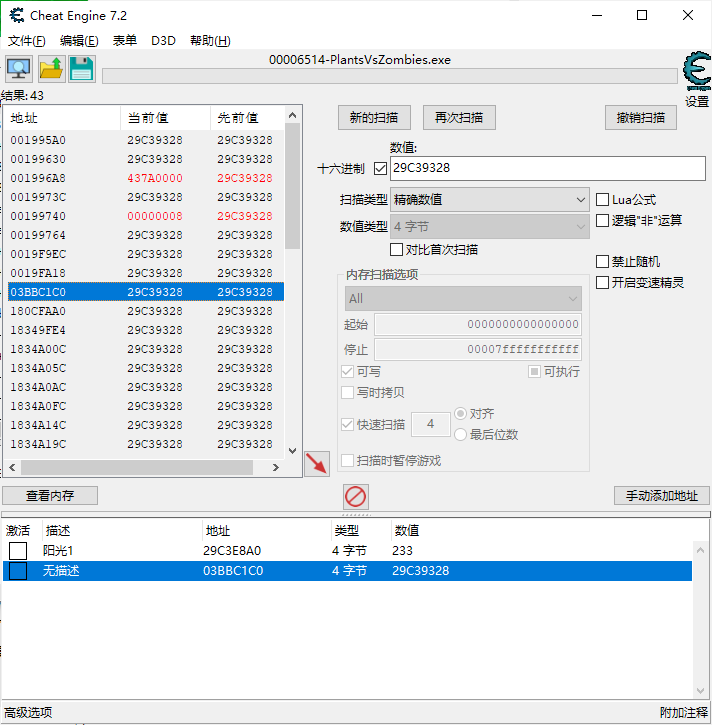
Task: Click the 地址 column header in results
Action: click(x=62, y=118)
